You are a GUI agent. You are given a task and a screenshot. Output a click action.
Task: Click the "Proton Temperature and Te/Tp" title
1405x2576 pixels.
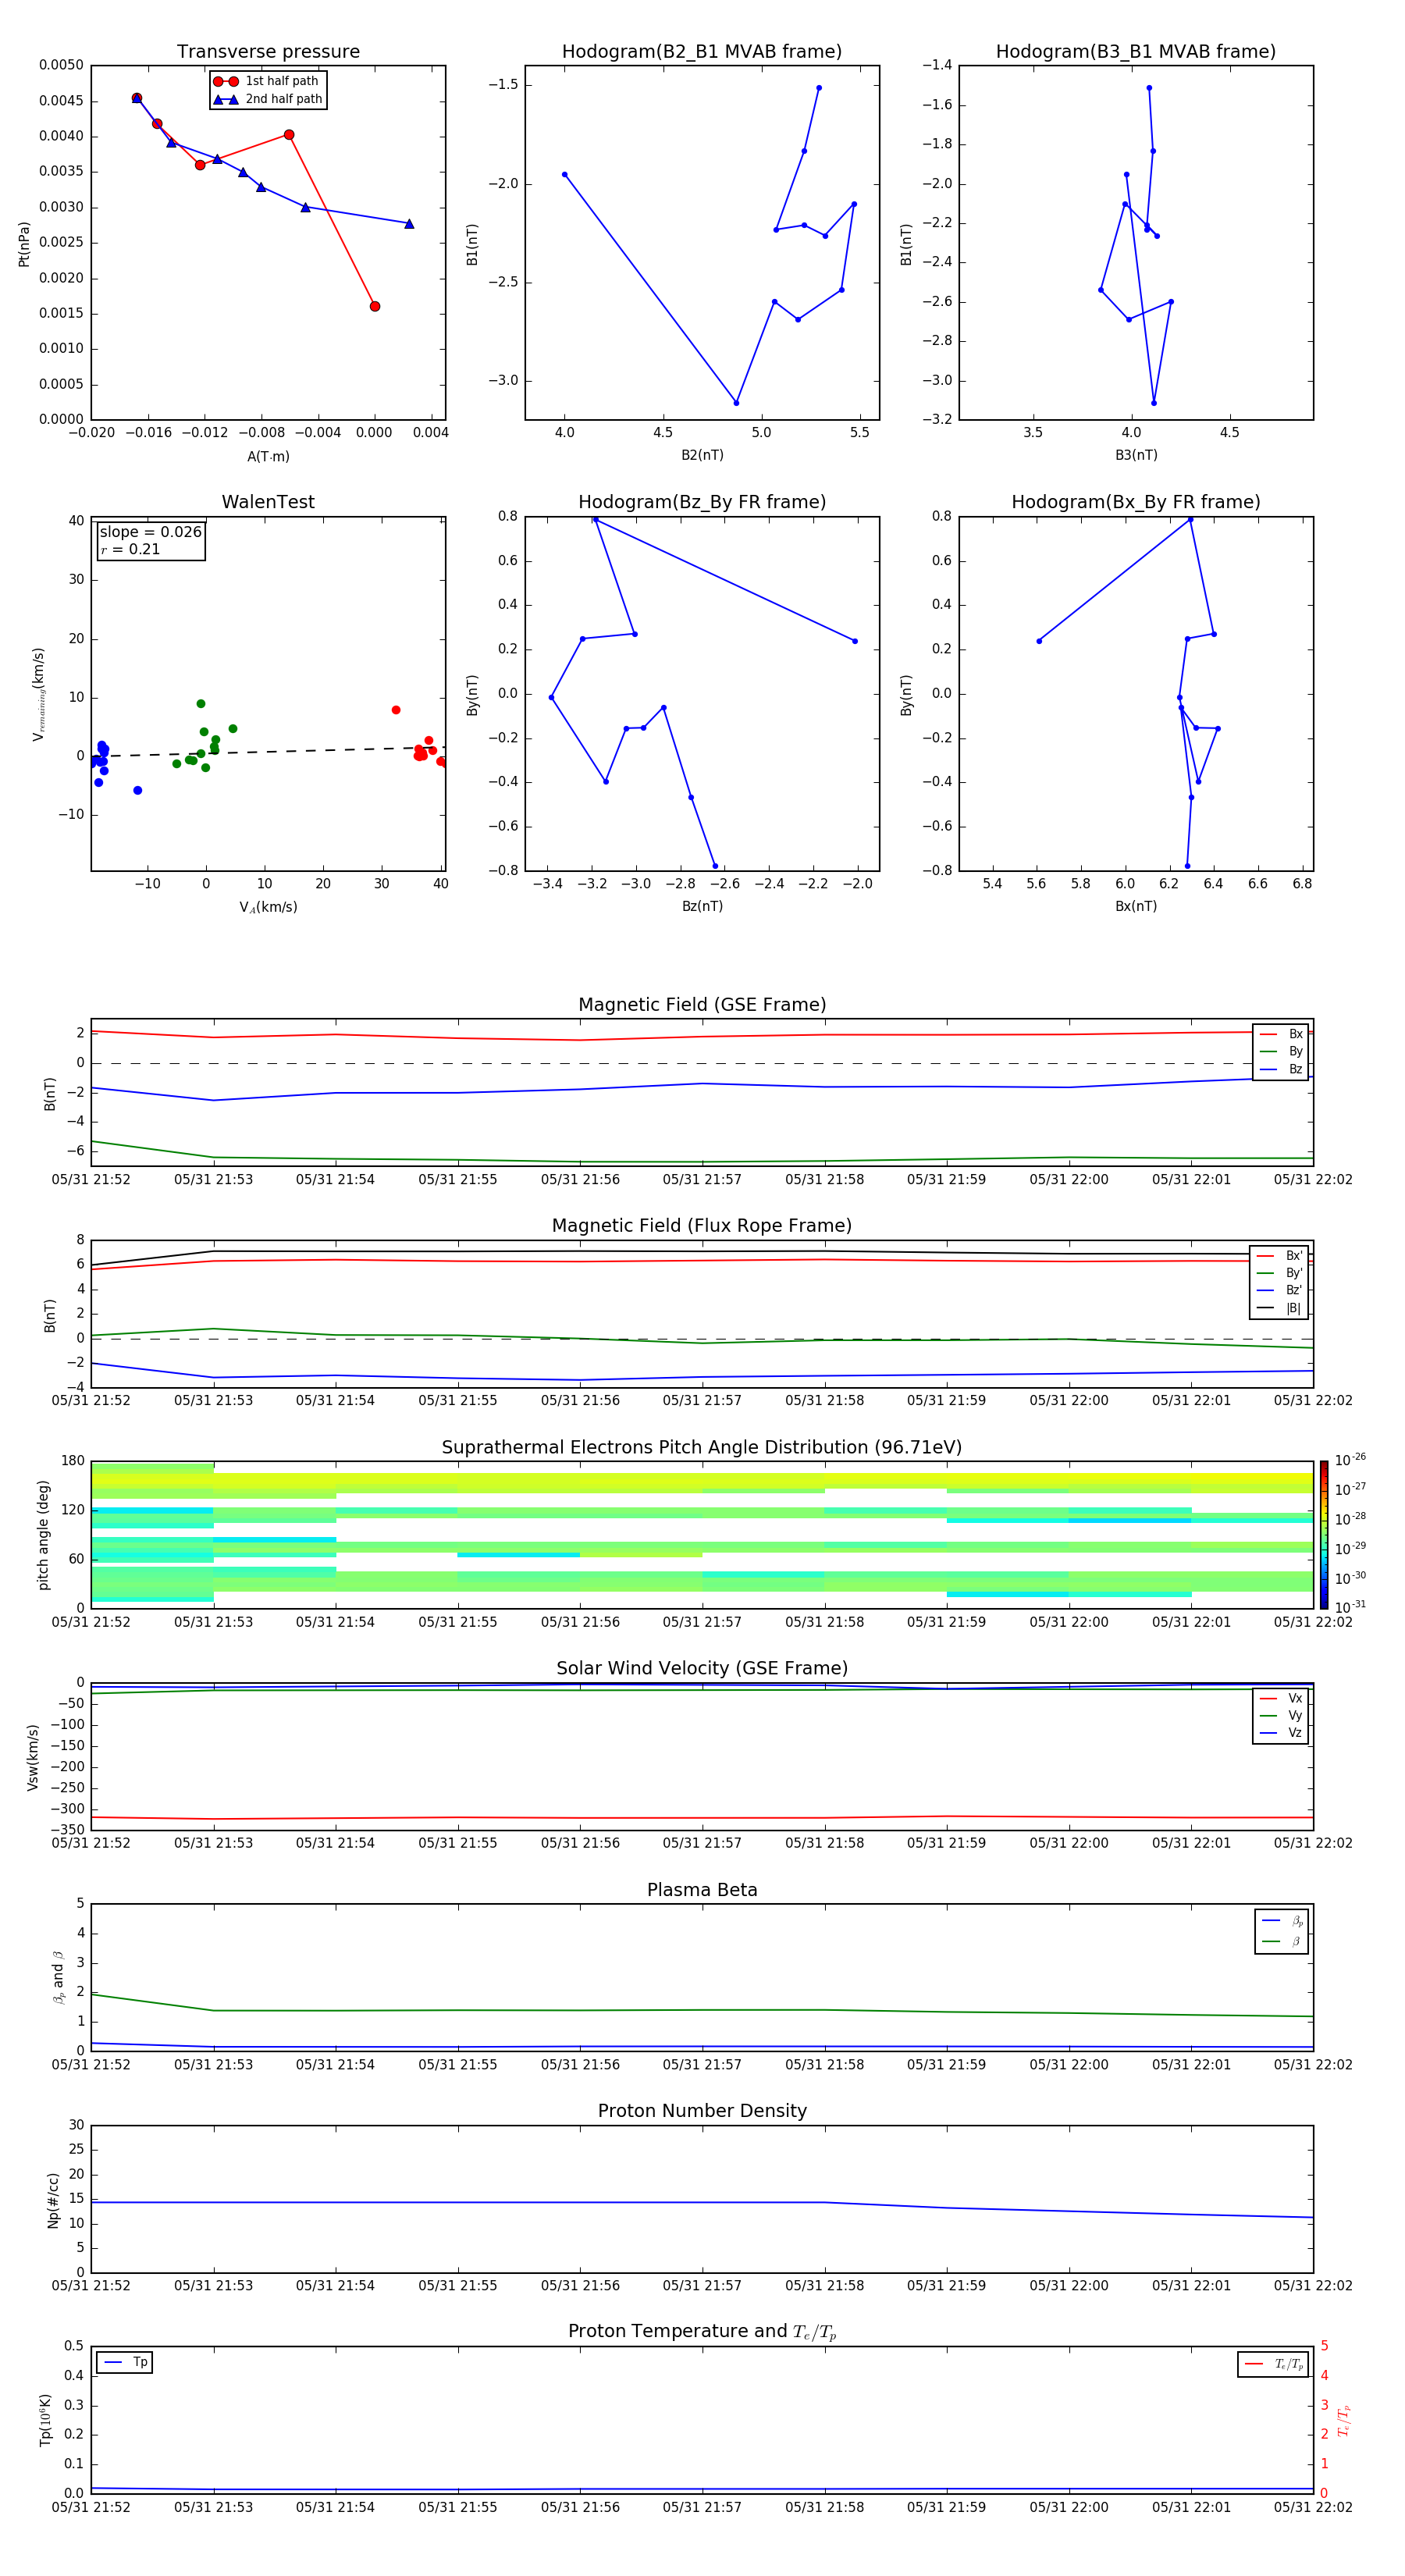tap(702, 2333)
